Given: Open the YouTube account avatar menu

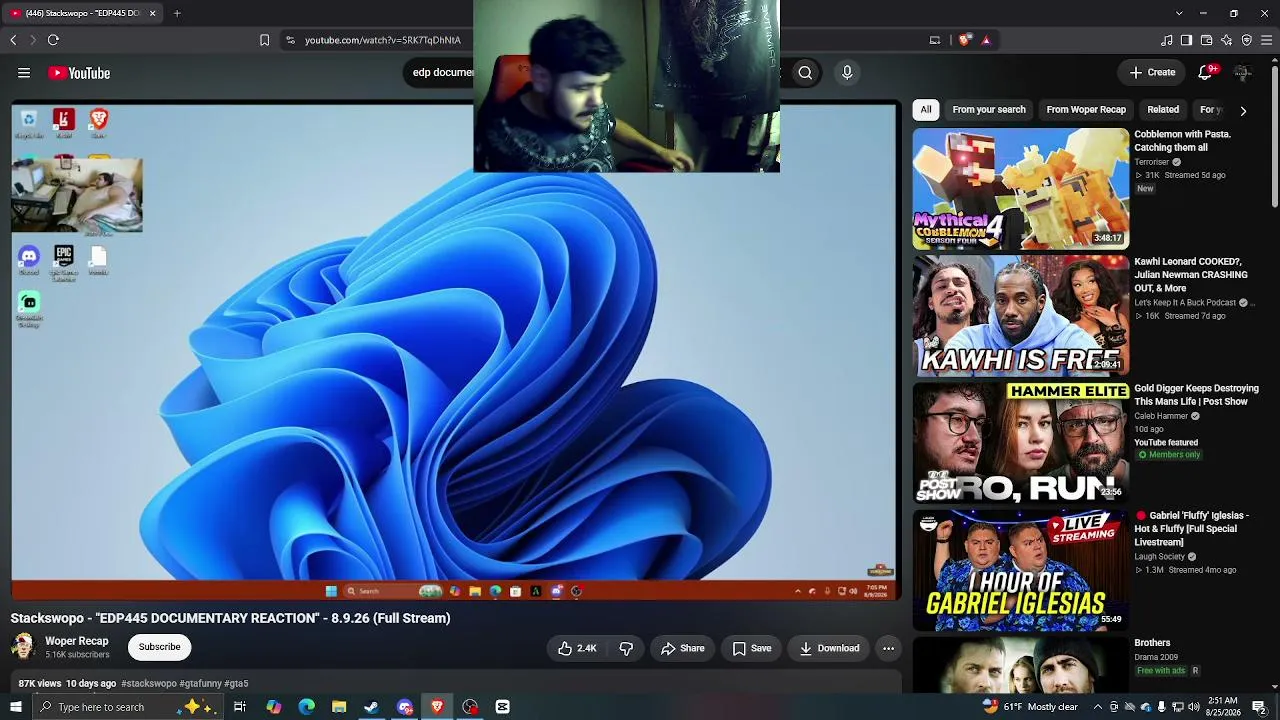Looking at the screenshot, I should tap(1242, 72).
